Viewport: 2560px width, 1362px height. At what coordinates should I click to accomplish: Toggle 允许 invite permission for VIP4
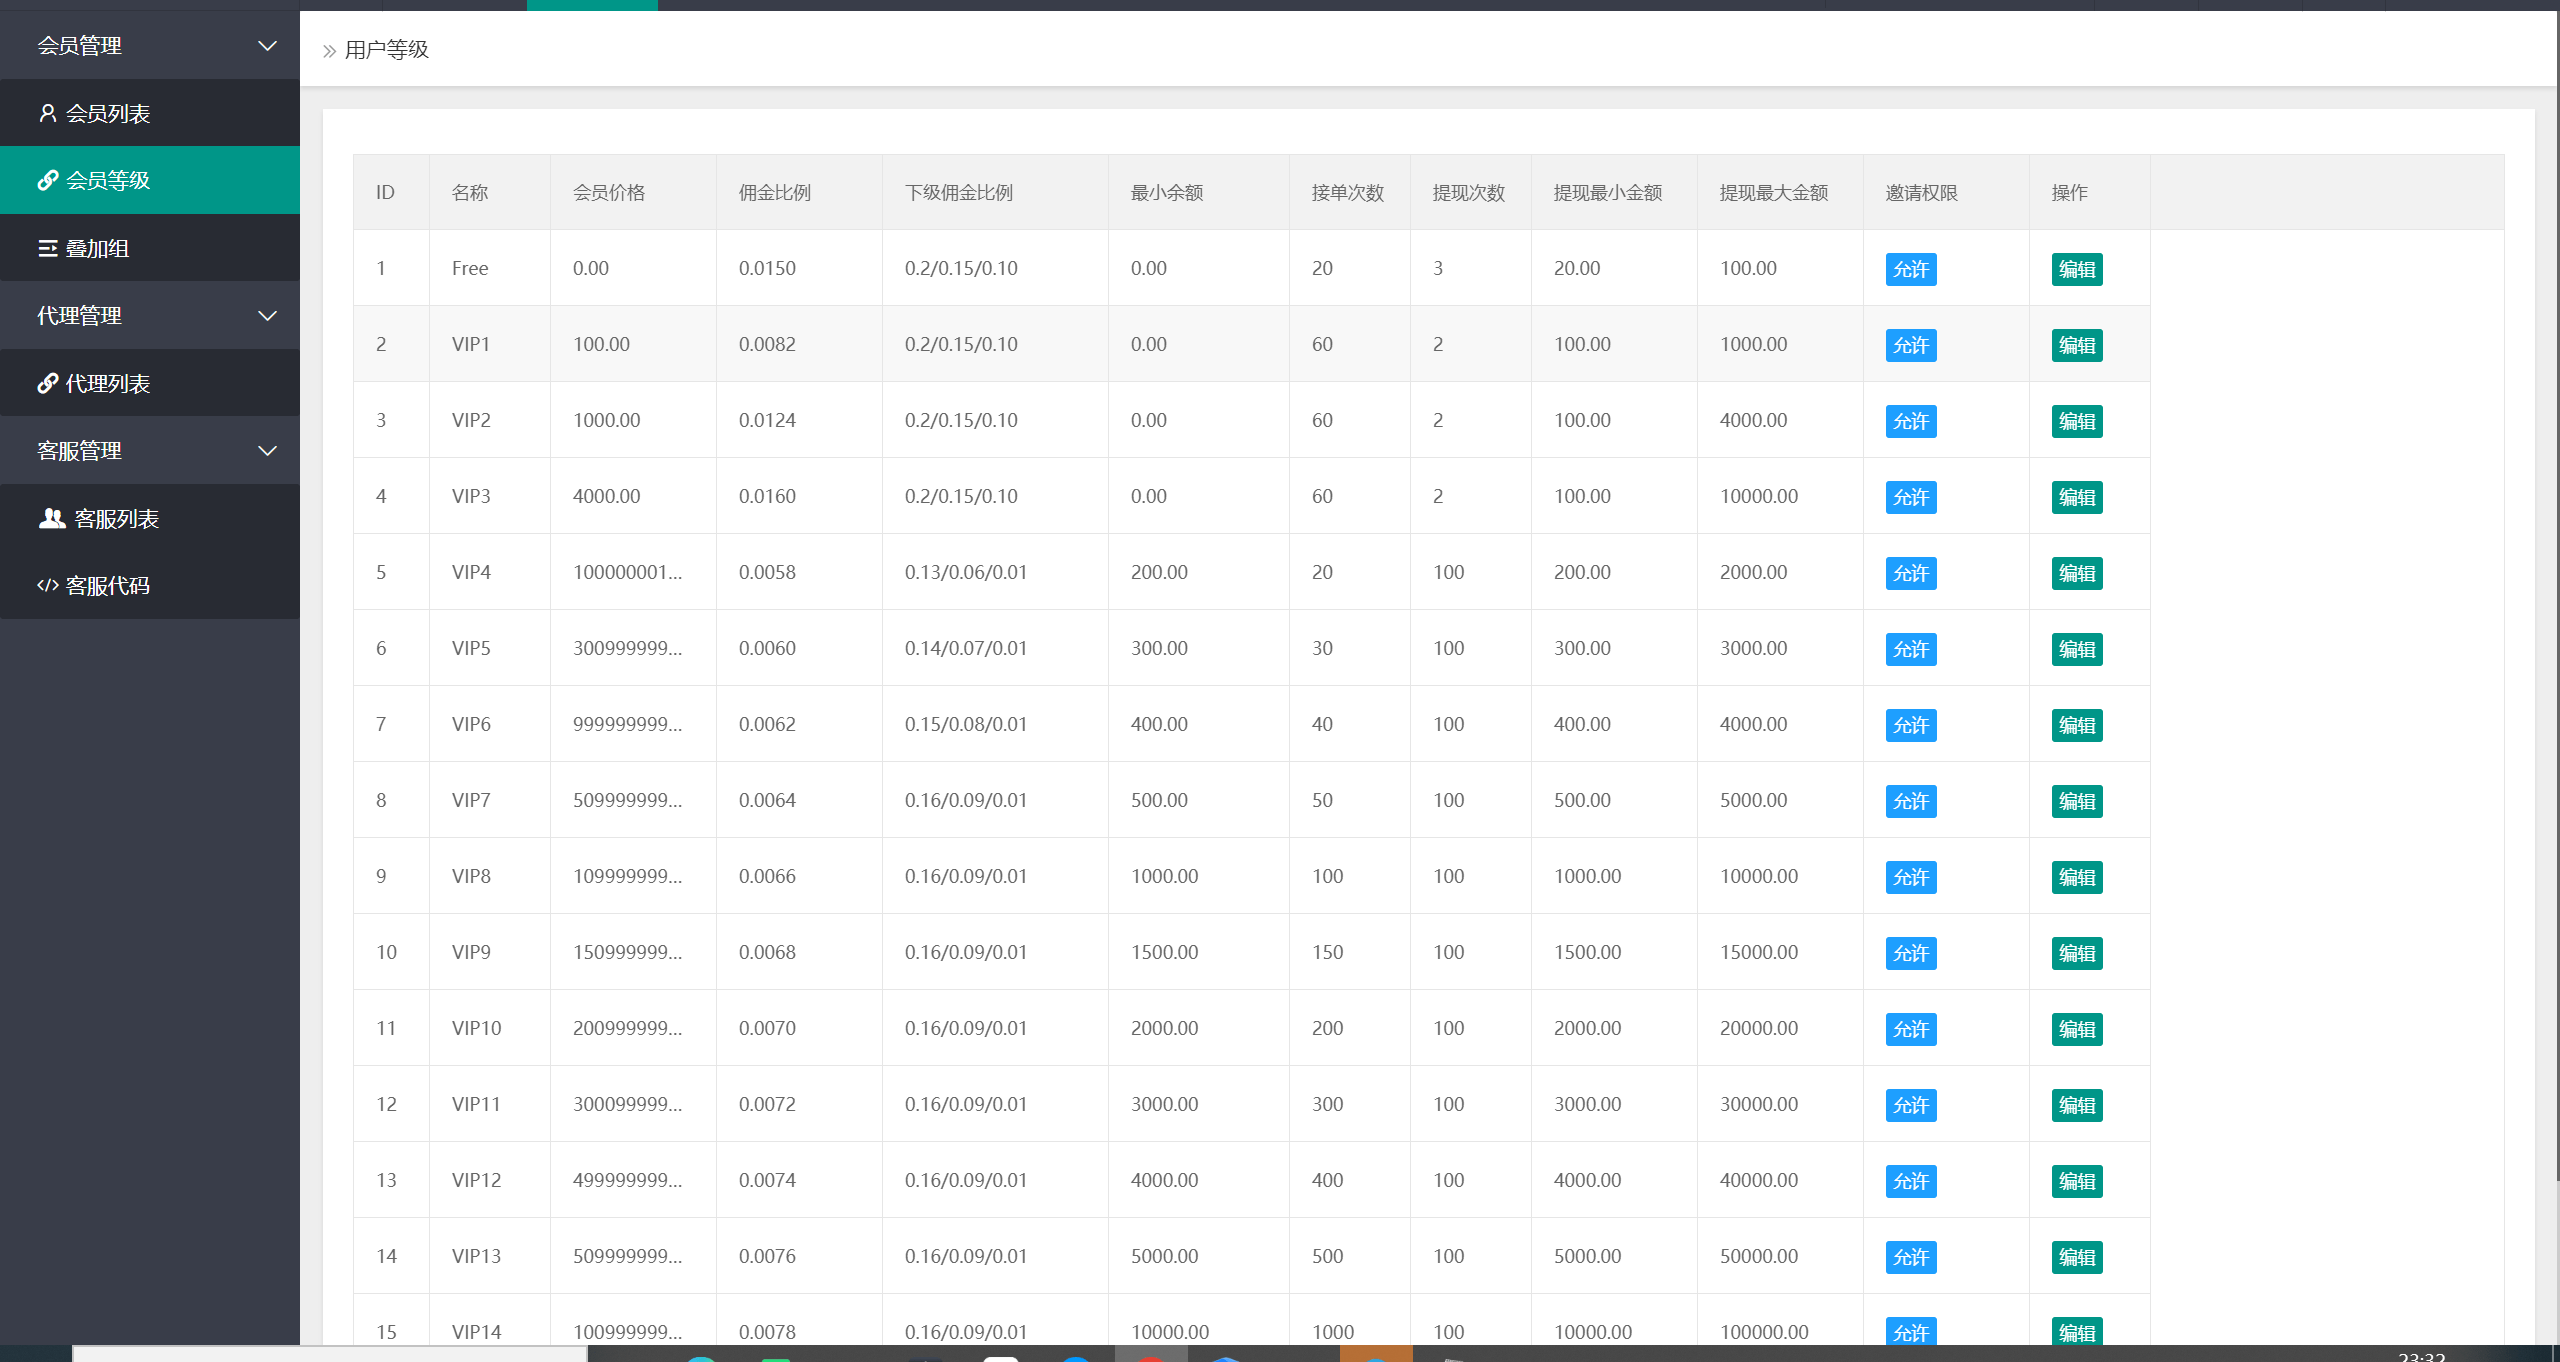1910,573
